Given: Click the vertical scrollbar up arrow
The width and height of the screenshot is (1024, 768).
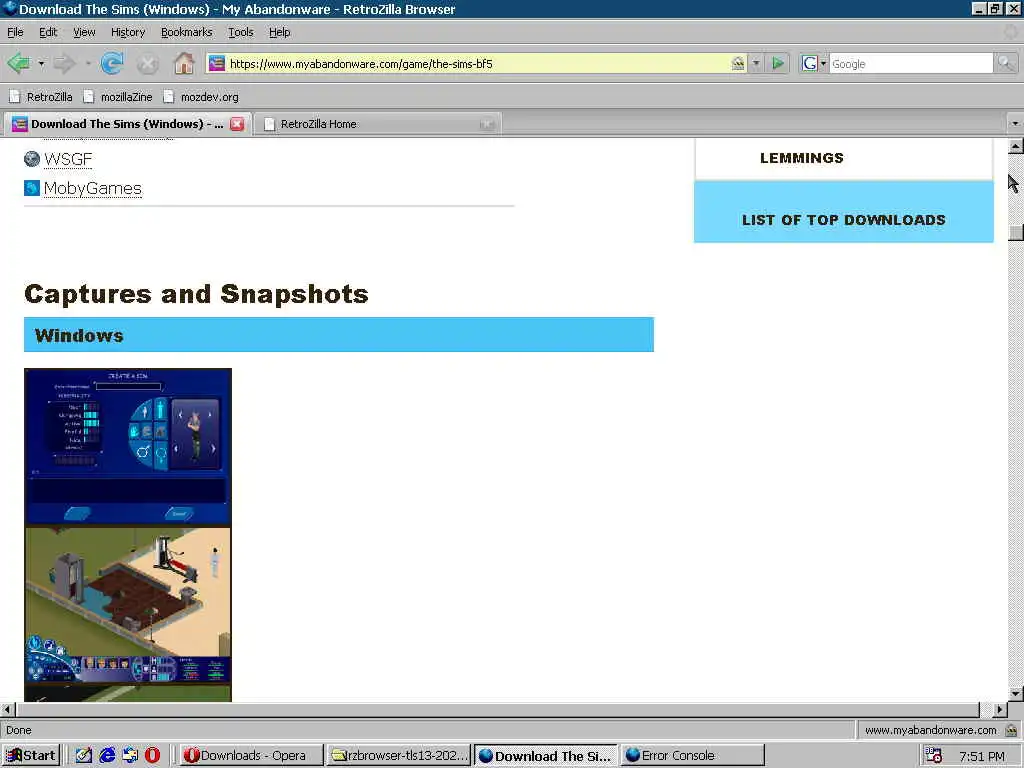Looking at the screenshot, I should tap(1015, 146).
